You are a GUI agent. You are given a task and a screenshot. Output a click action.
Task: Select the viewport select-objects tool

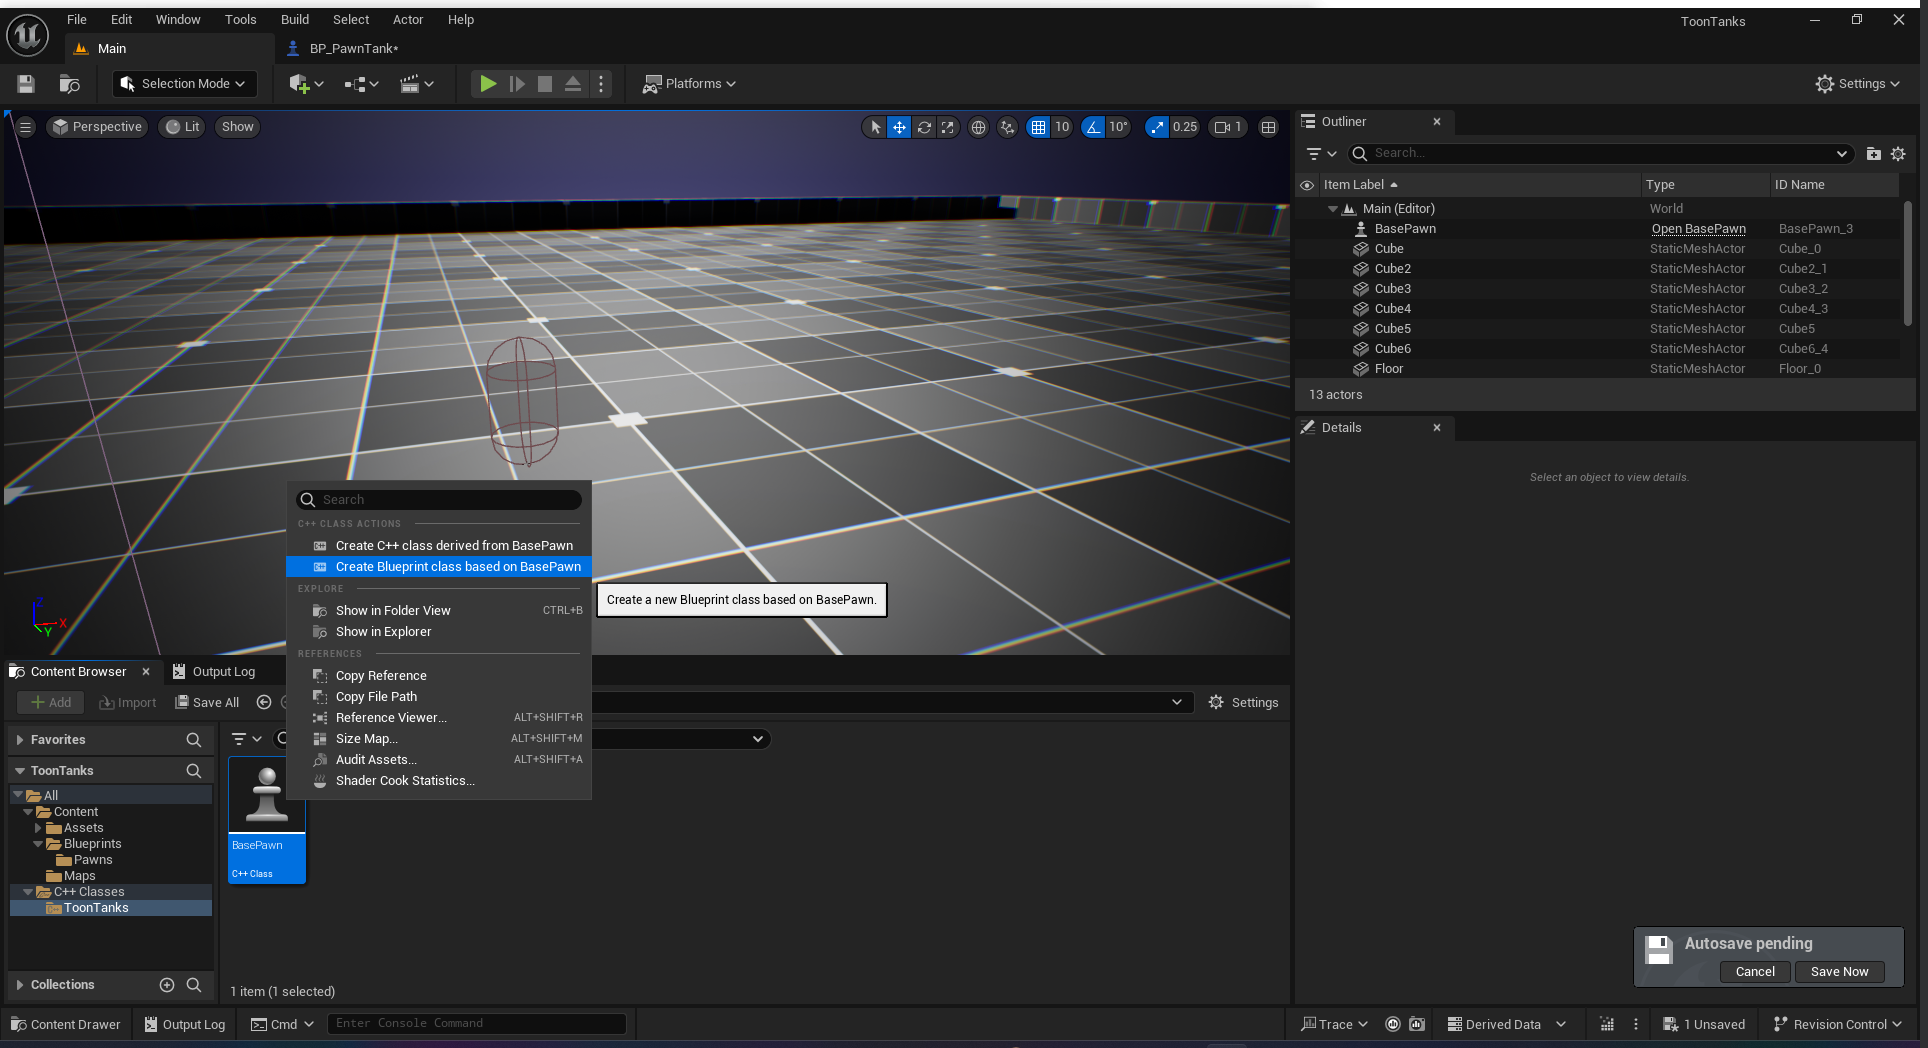click(x=875, y=127)
